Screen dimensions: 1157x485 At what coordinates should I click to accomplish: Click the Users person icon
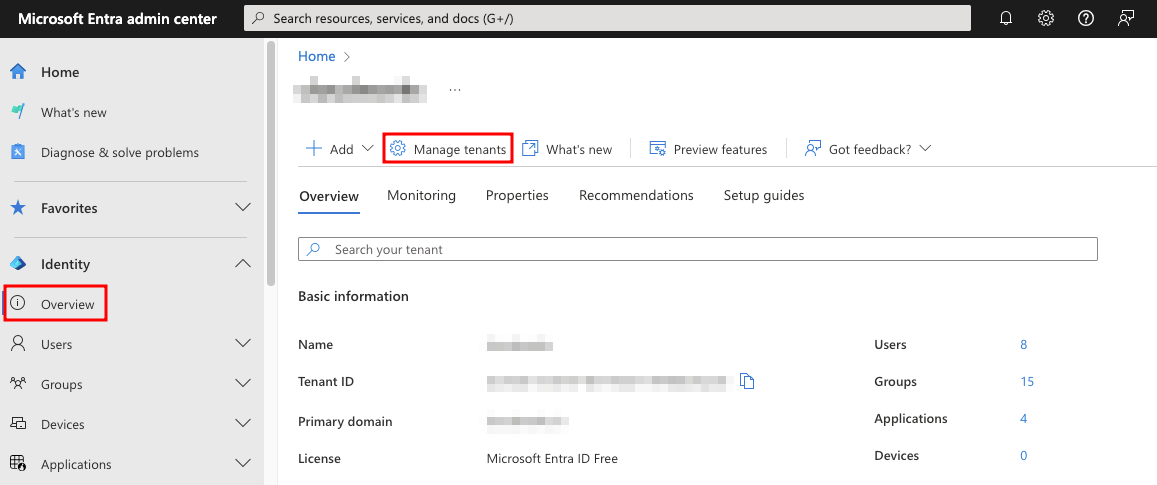tap(18, 344)
